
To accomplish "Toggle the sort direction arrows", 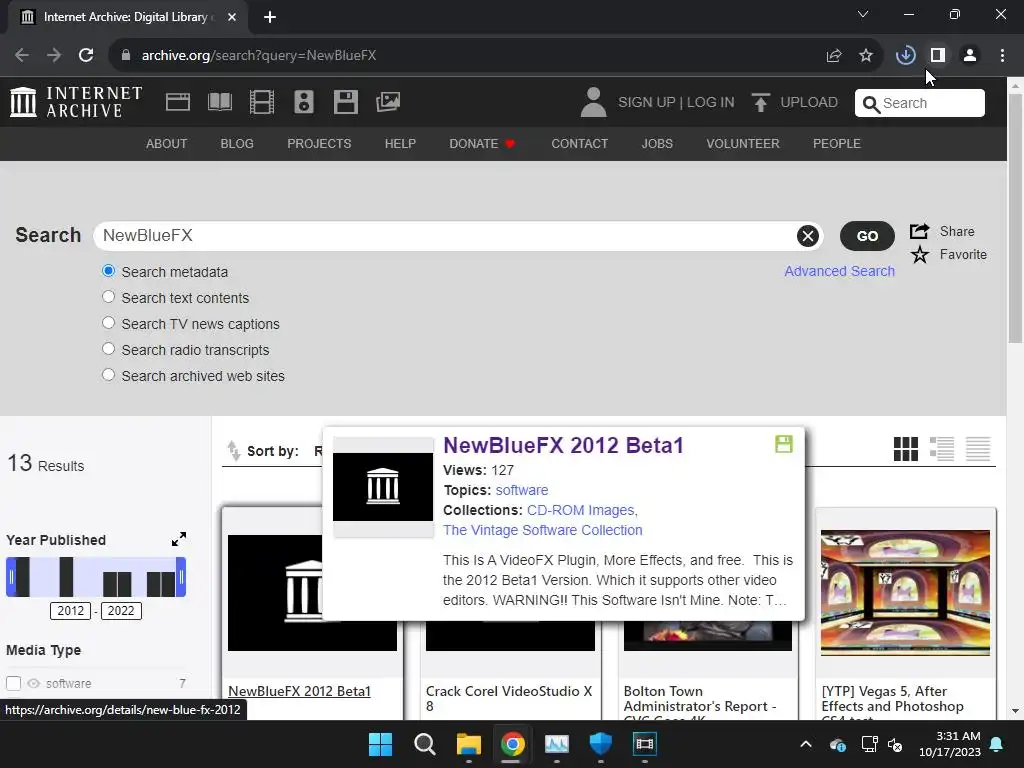I will click(233, 451).
